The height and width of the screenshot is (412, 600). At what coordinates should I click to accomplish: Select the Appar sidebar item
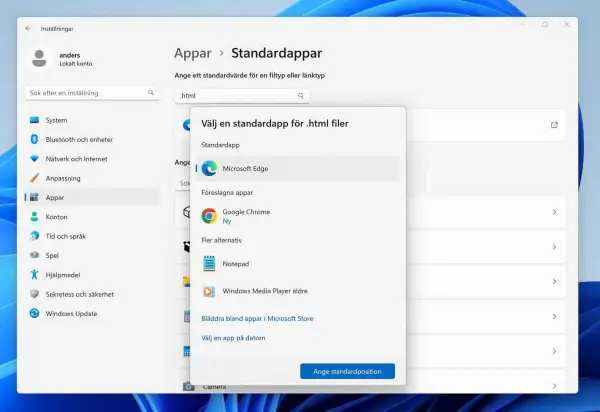pos(92,197)
